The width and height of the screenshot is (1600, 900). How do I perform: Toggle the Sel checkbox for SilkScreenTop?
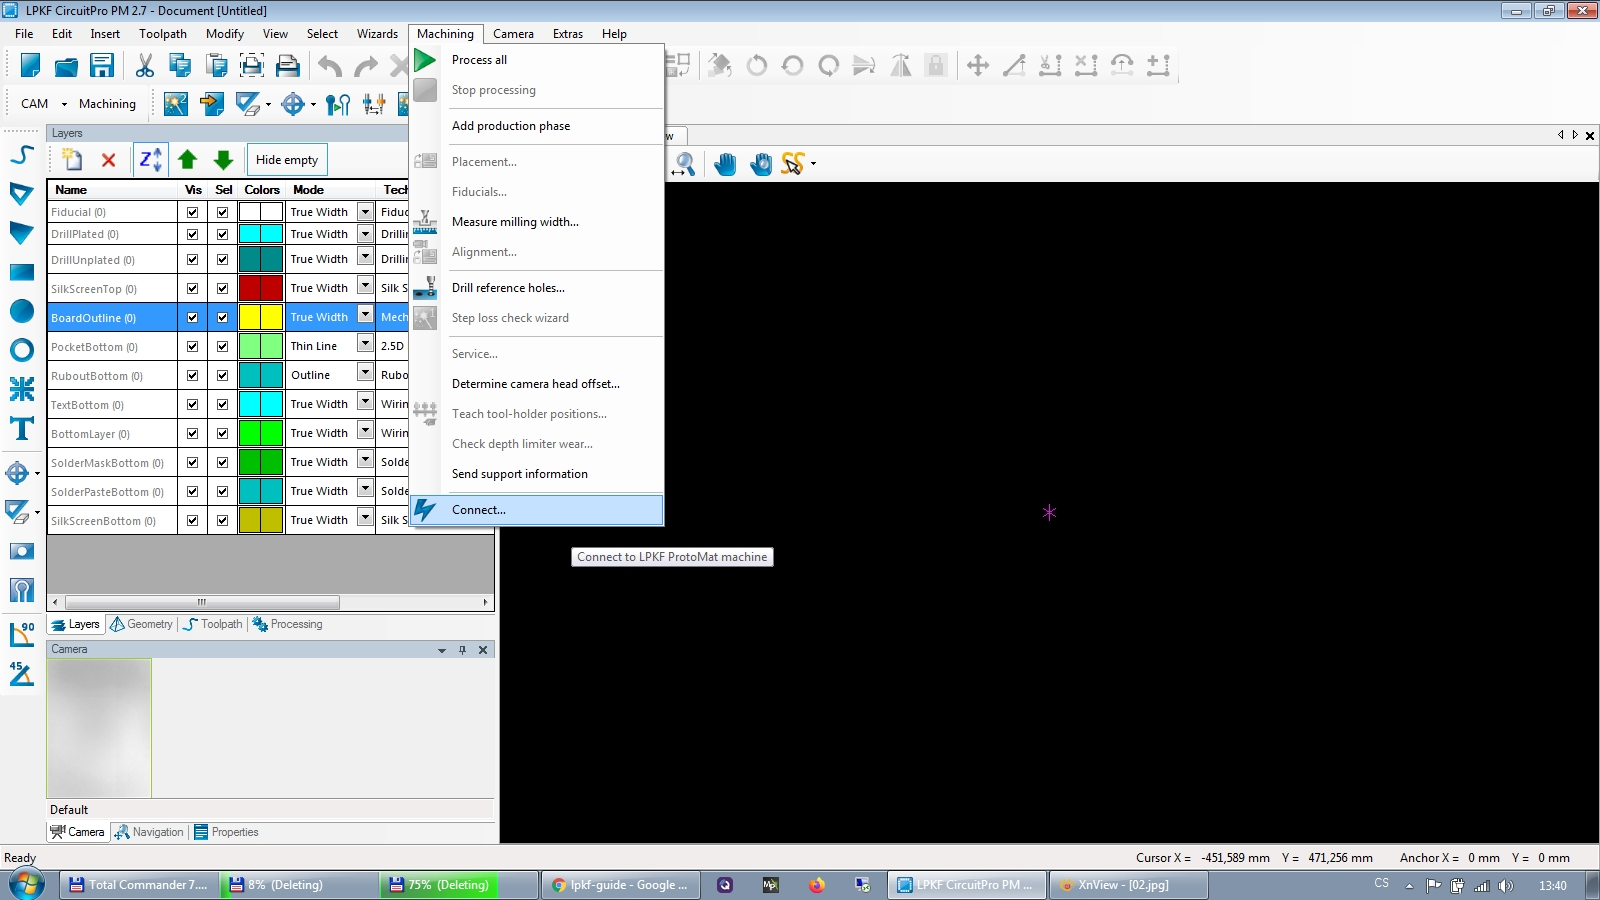pyautogui.click(x=222, y=288)
